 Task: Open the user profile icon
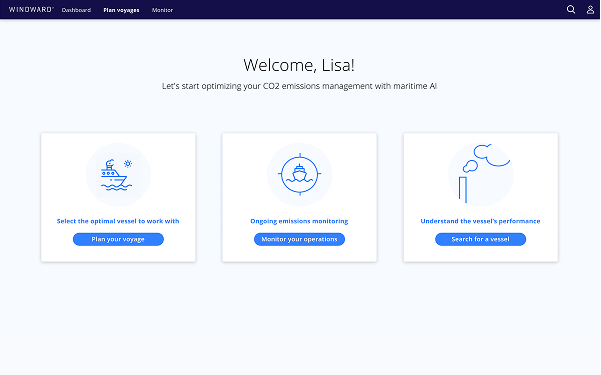point(590,10)
